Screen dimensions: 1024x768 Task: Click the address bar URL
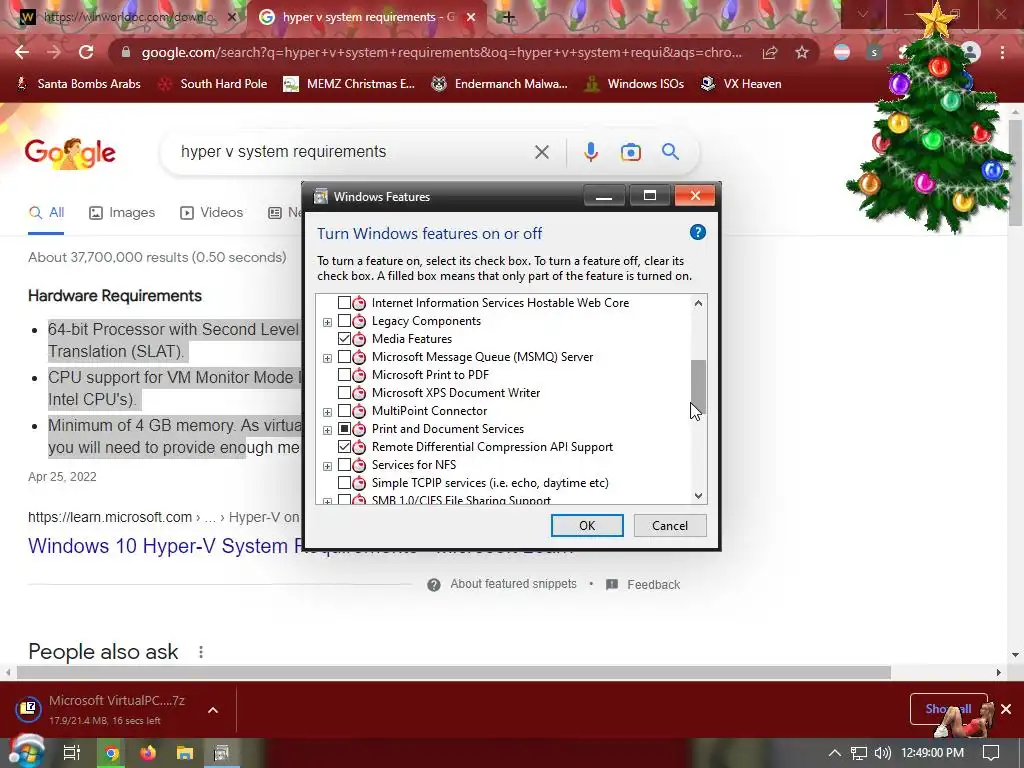point(441,52)
